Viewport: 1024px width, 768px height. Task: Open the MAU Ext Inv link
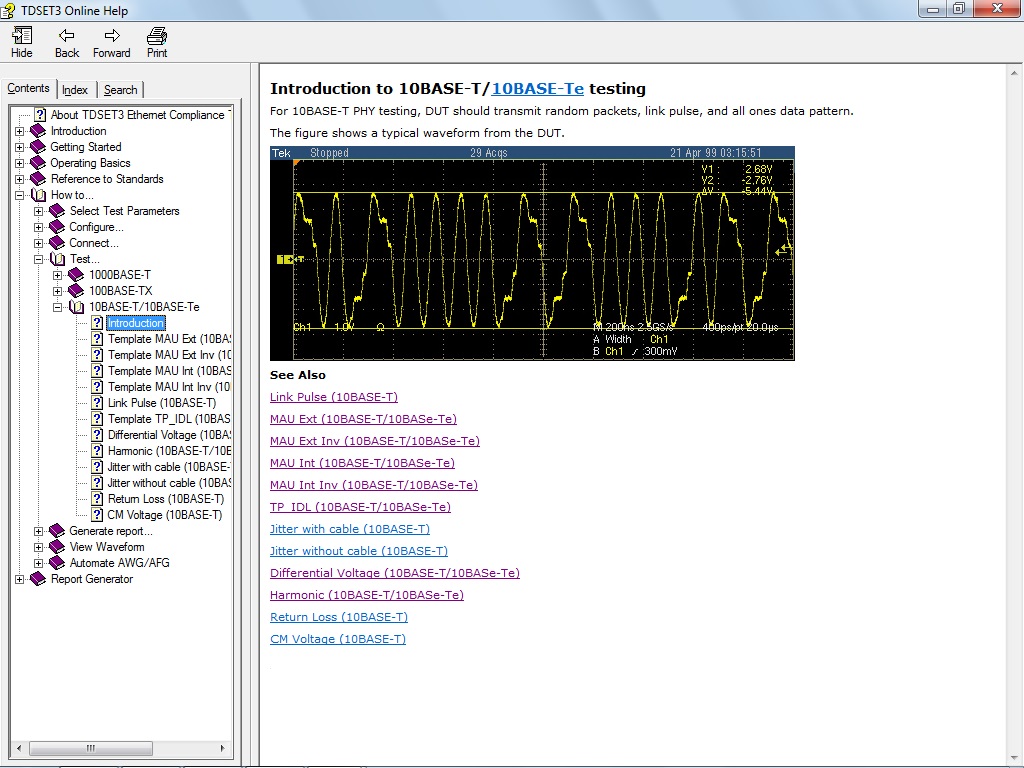[375, 441]
